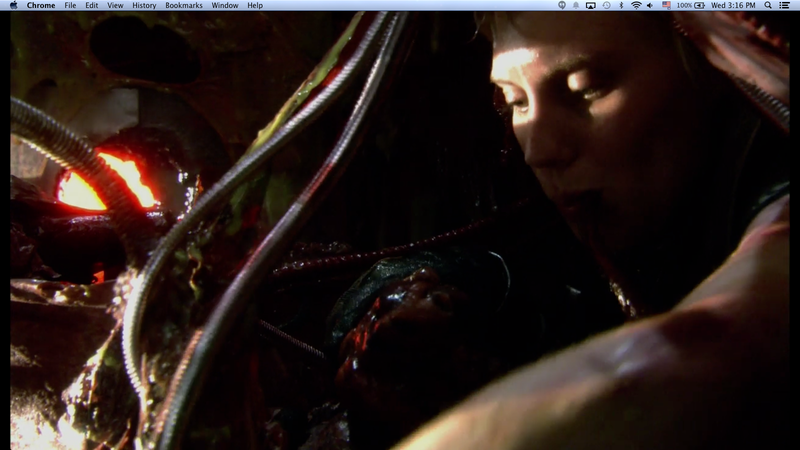The width and height of the screenshot is (800, 450).
Task: Click the fullscreen video frame
Action: (400, 230)
